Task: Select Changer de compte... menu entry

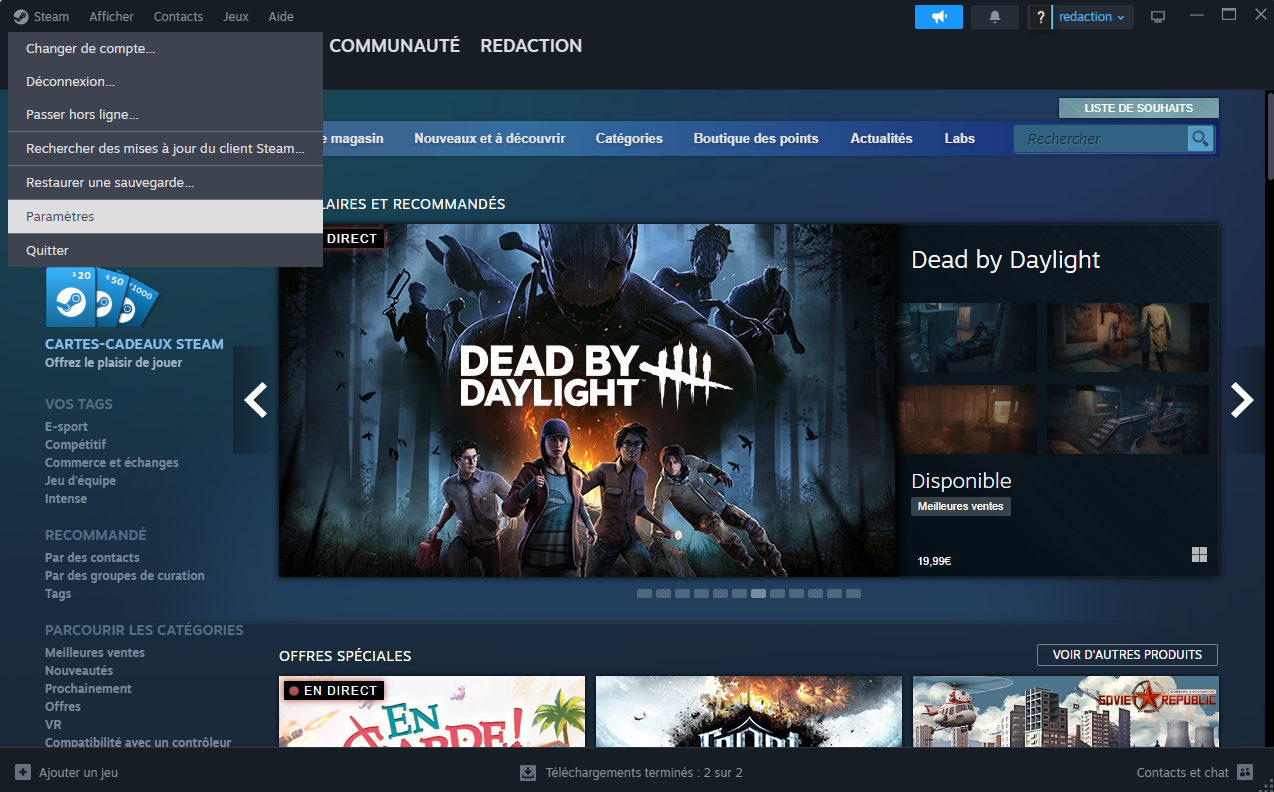Action: click(165, 48)
